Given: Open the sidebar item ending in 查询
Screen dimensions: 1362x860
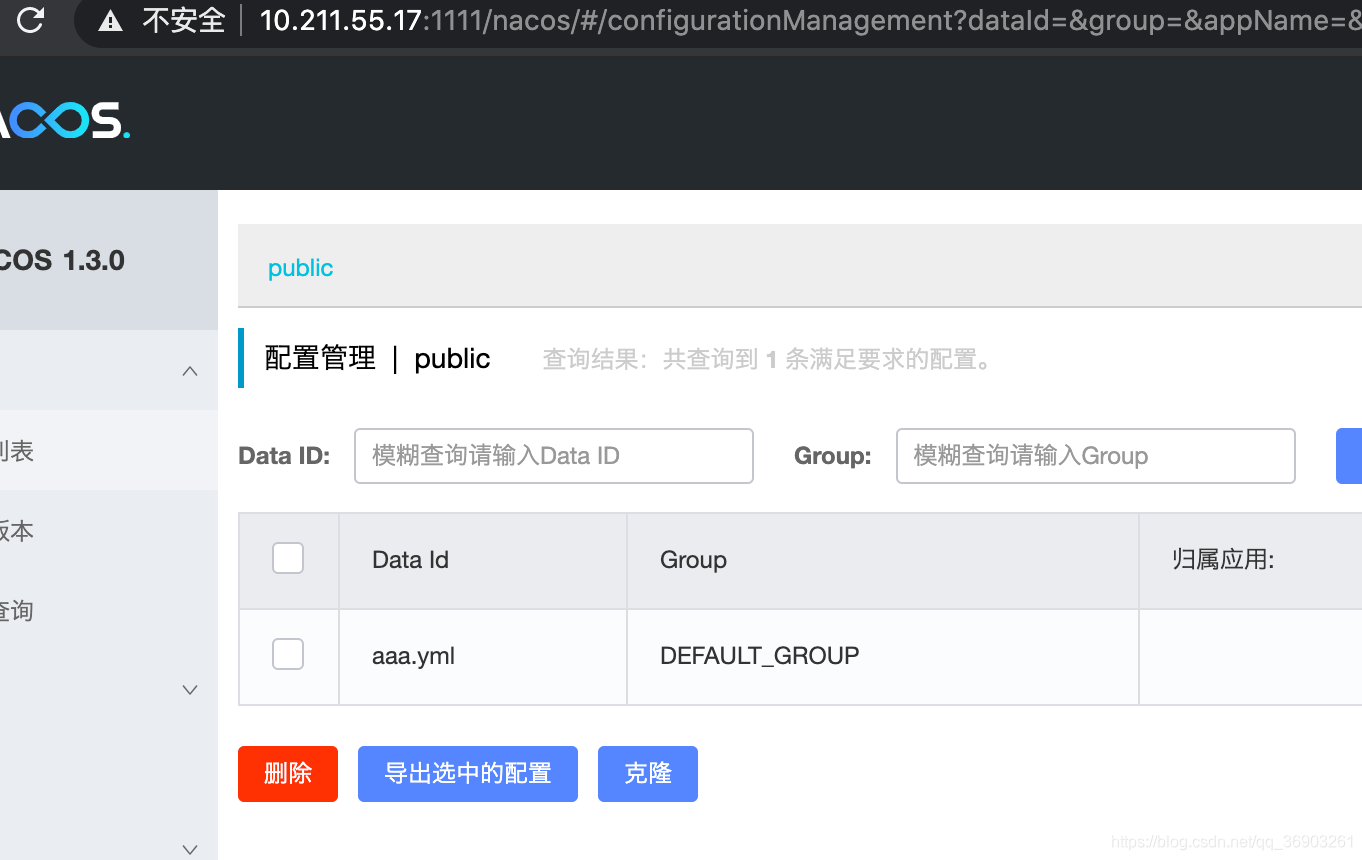Looking at the screenshot, I should pos(108,610).
